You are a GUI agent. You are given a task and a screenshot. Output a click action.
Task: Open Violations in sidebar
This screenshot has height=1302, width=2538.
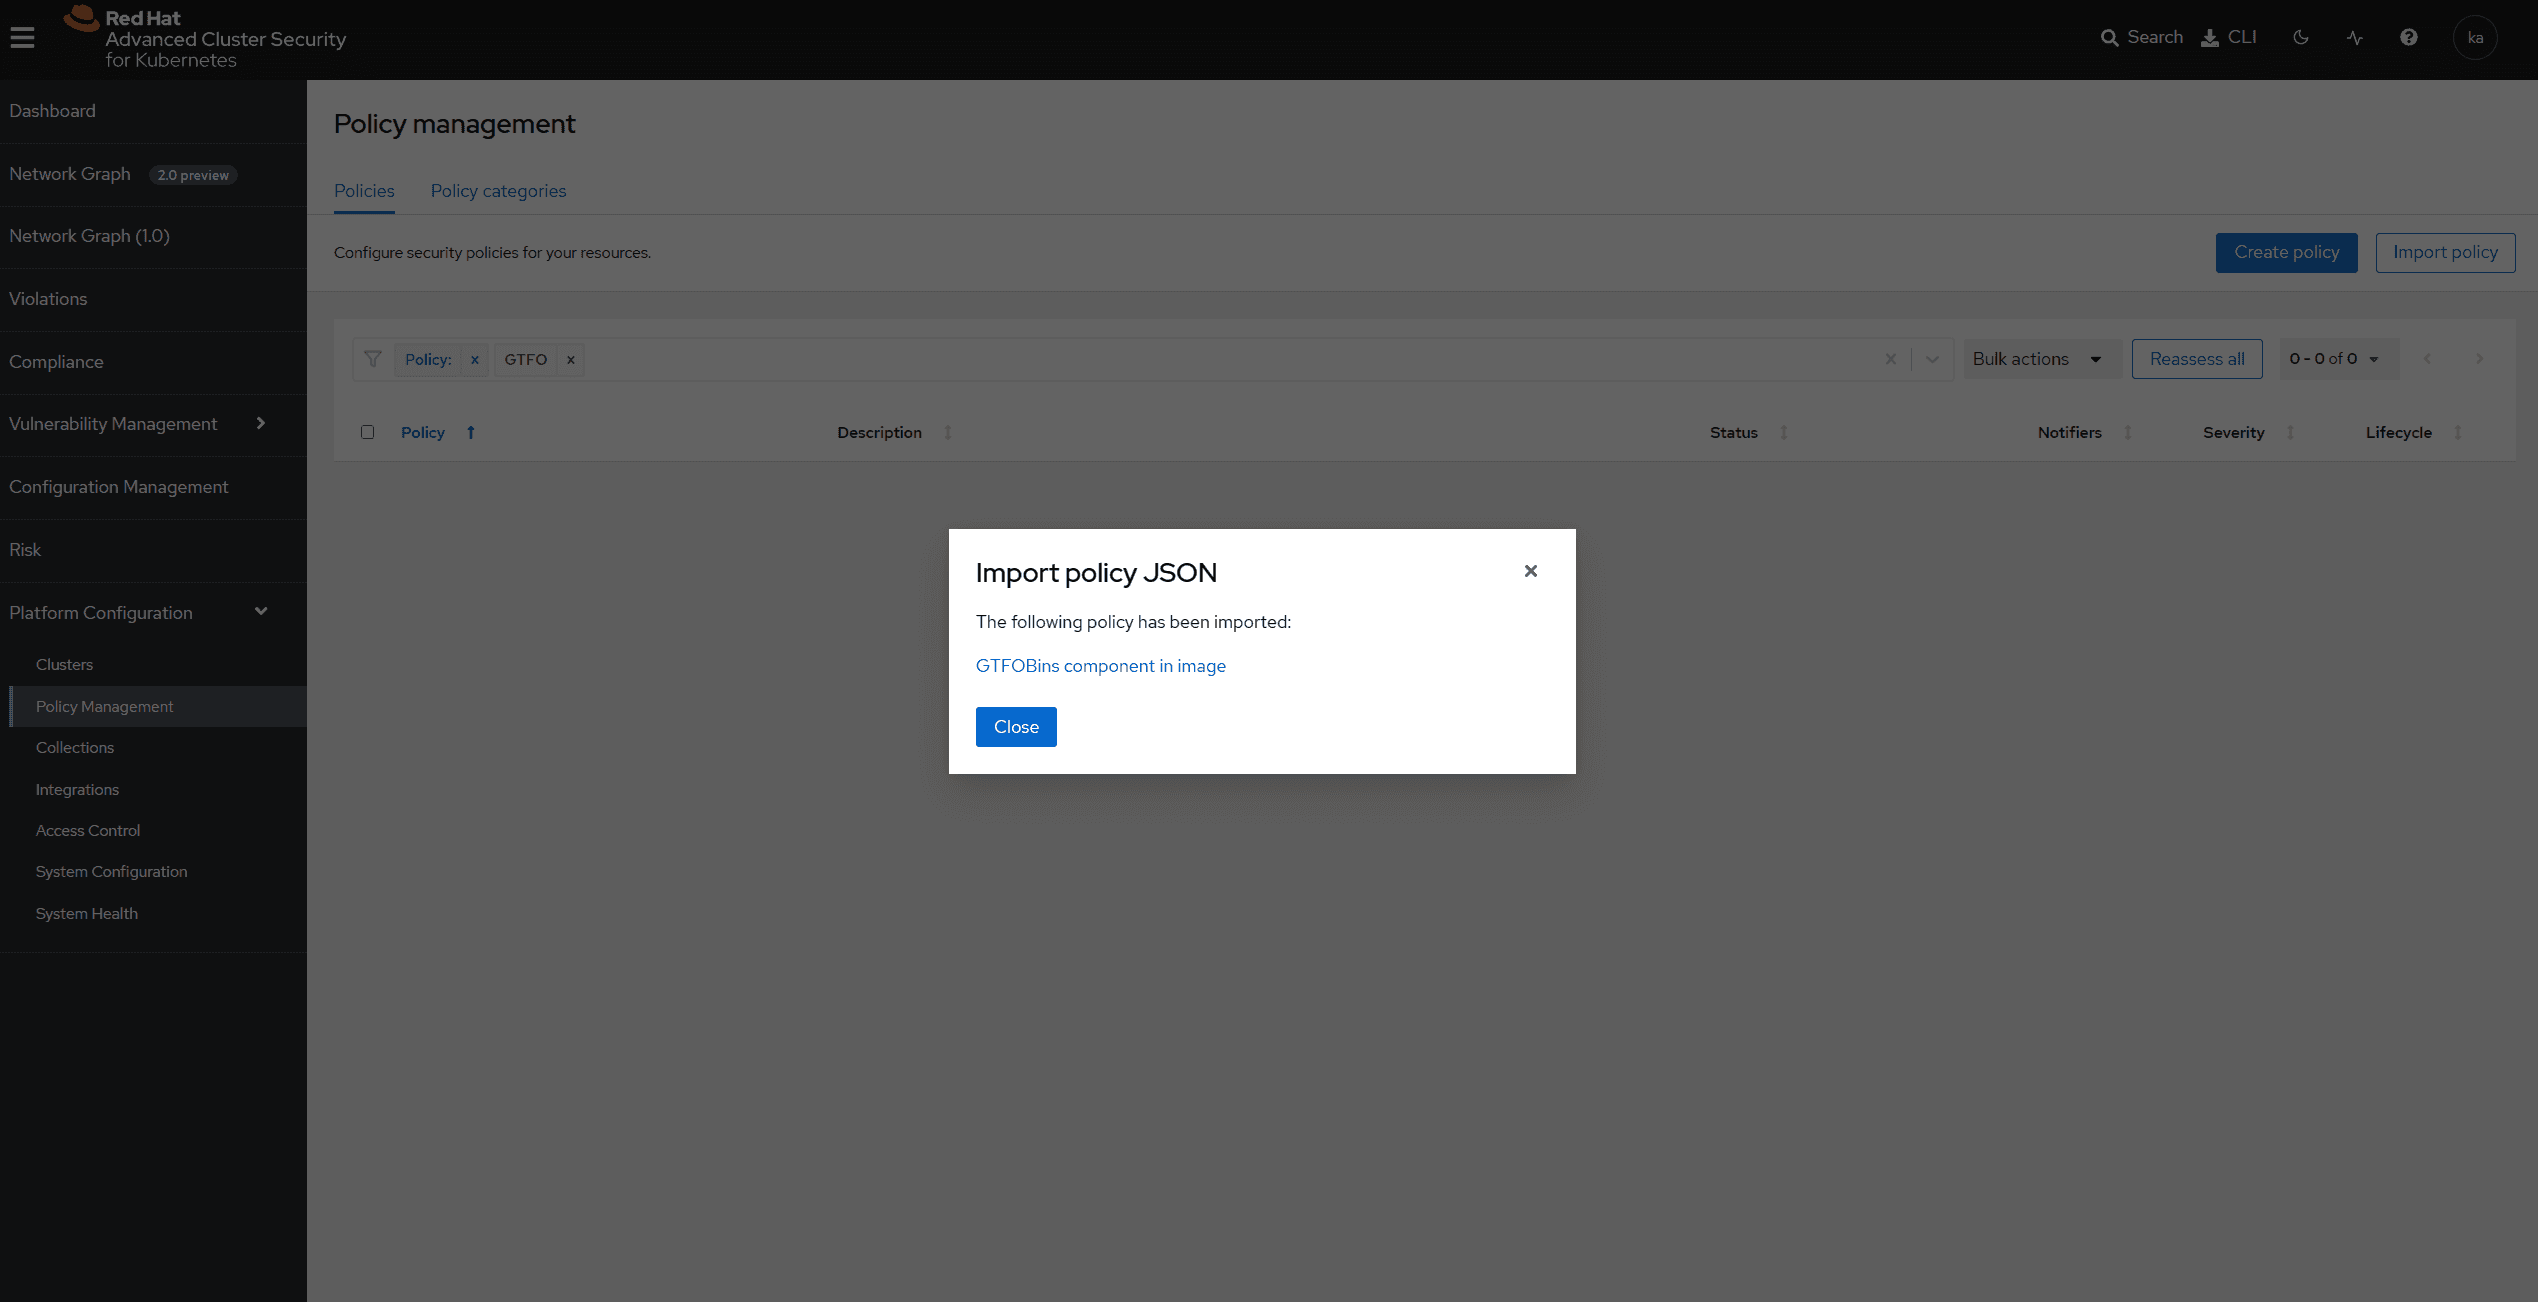pyautogui.click(x=153, y=299)
